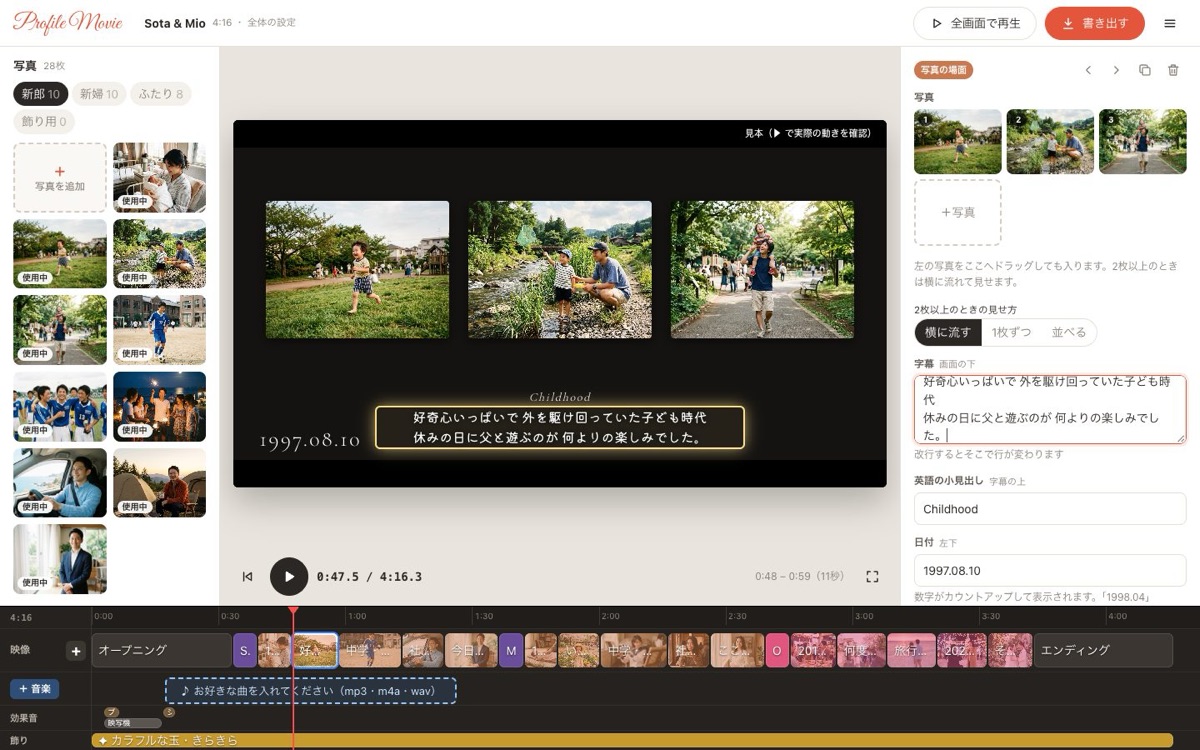The height and width of the screenshot is (750, 1200).
Task: Select scene photo thumbnail number 3
Action: coord(1142,142)
